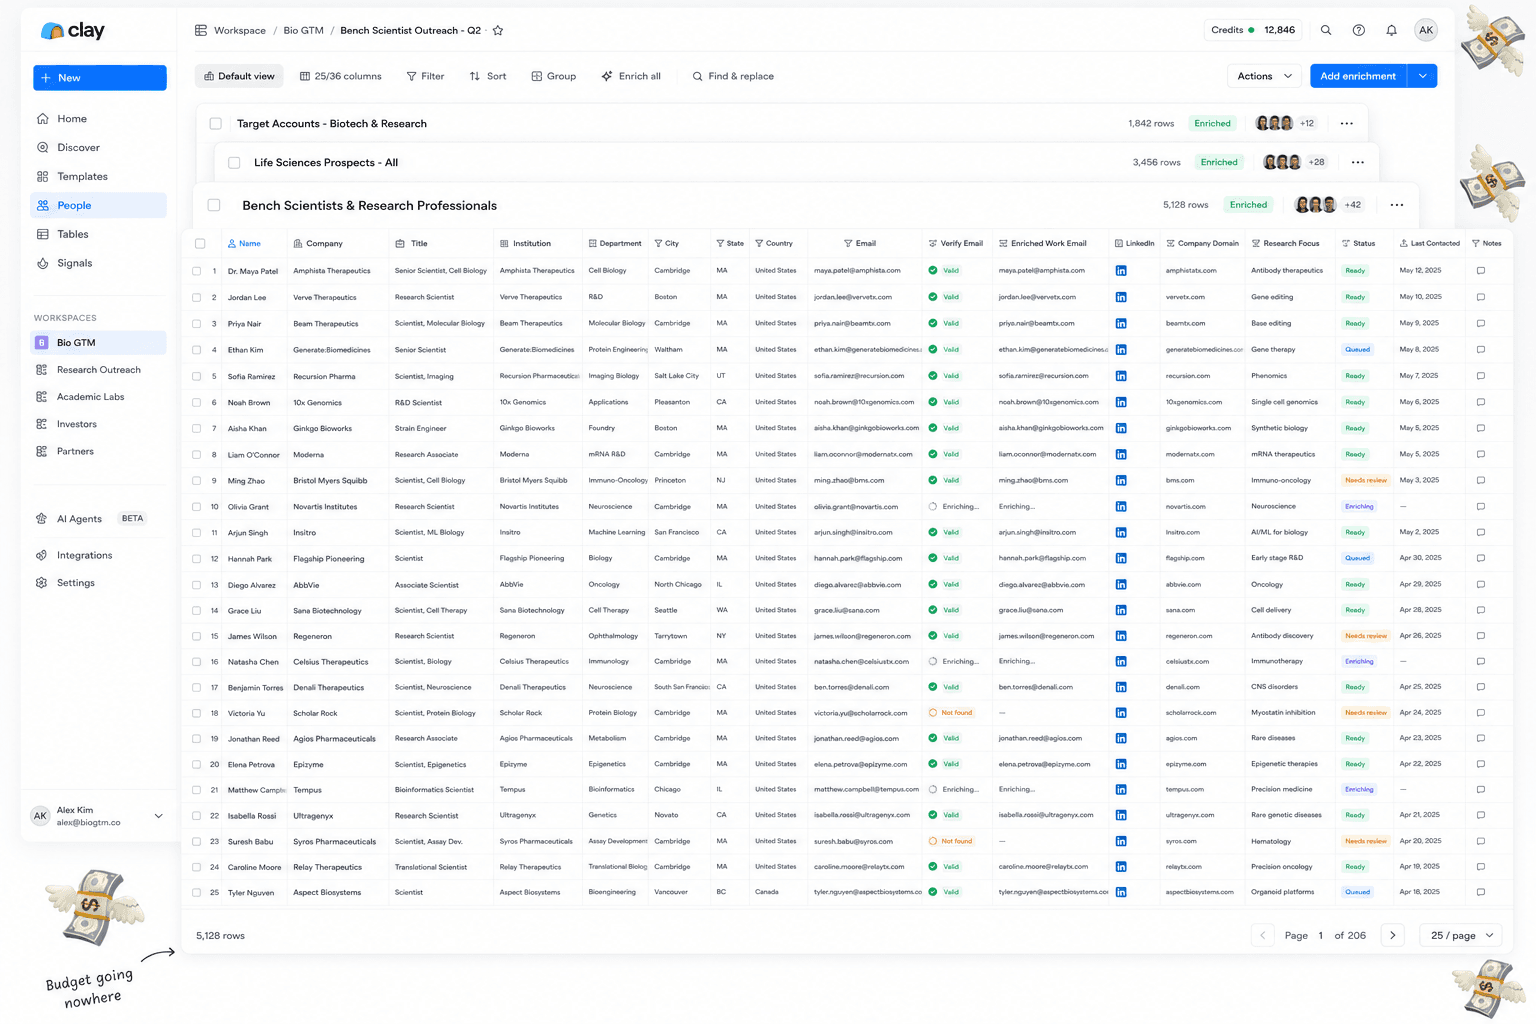Select the row checkbox for Olivia Grant

pos(196,507)
